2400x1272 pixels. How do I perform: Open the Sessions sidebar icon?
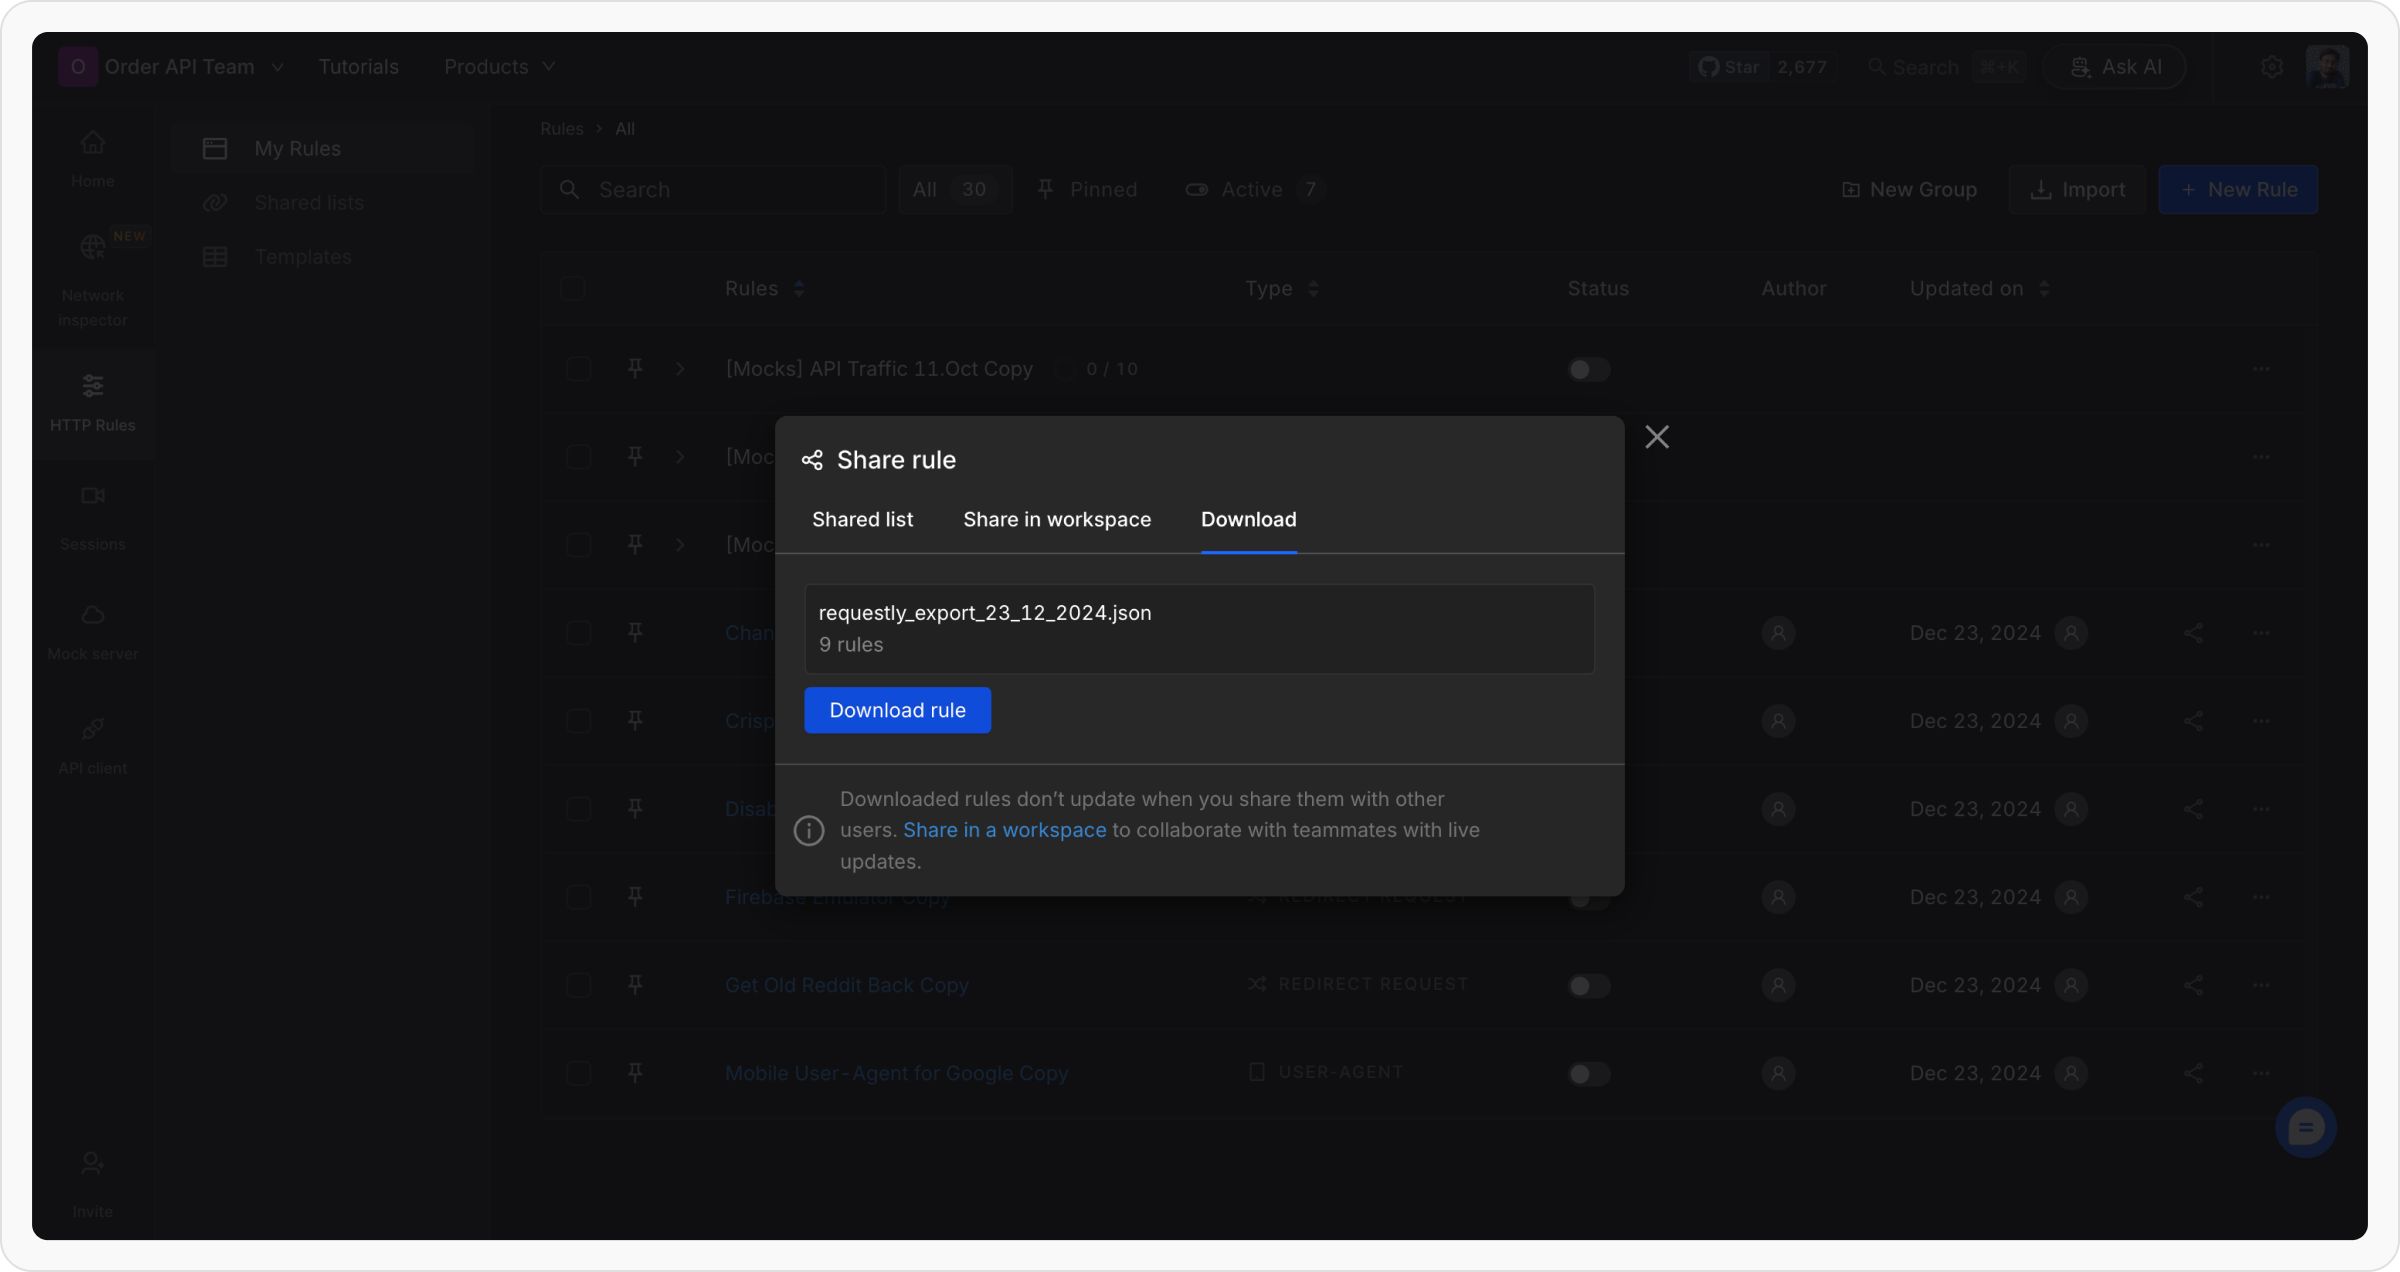[x=92, y=496]
